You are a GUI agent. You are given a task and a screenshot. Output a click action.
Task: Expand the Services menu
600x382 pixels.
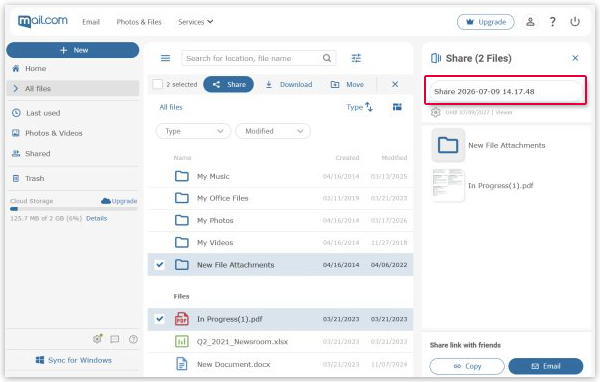[x=196, y=22]
